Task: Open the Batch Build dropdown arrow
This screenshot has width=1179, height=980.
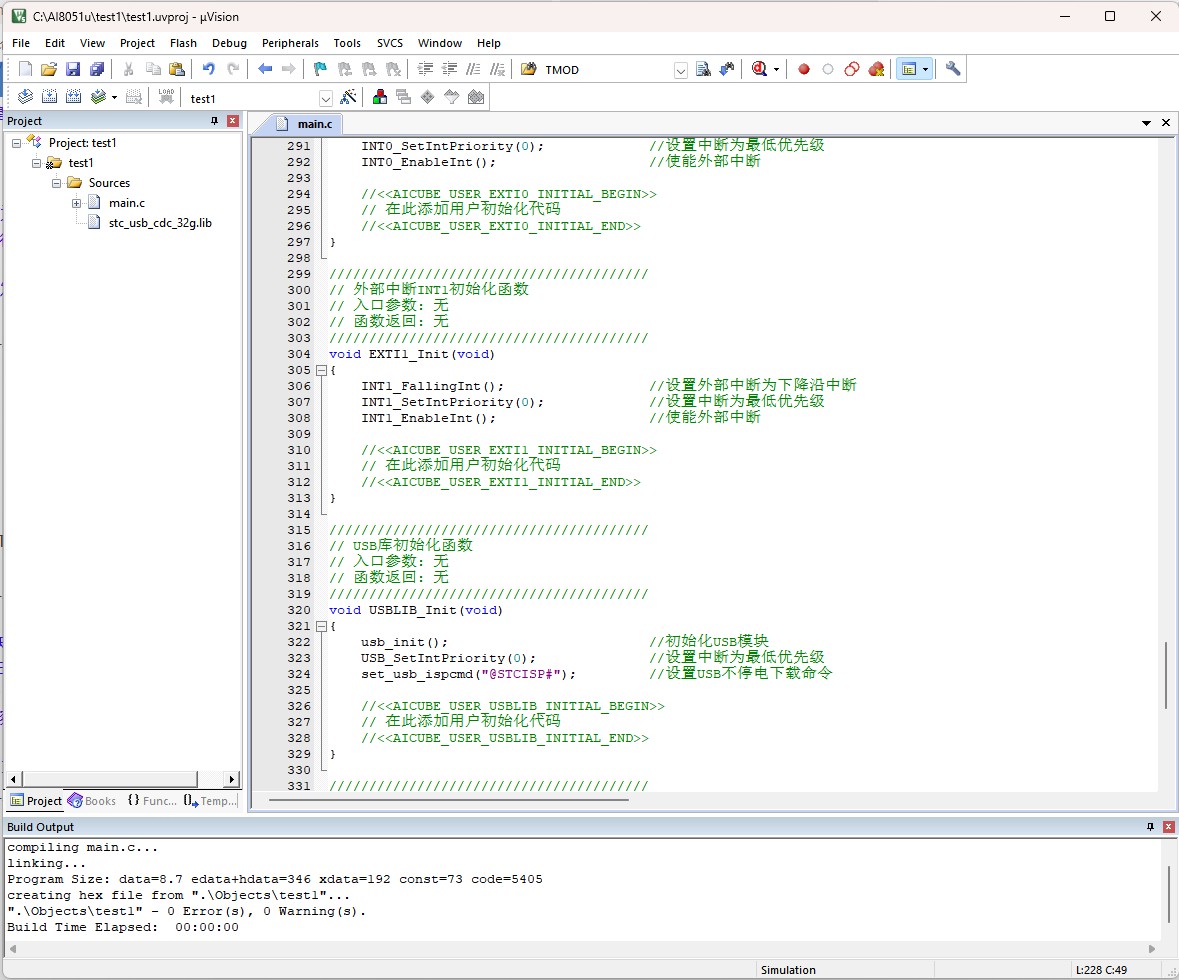Action: tap(114, 98)
